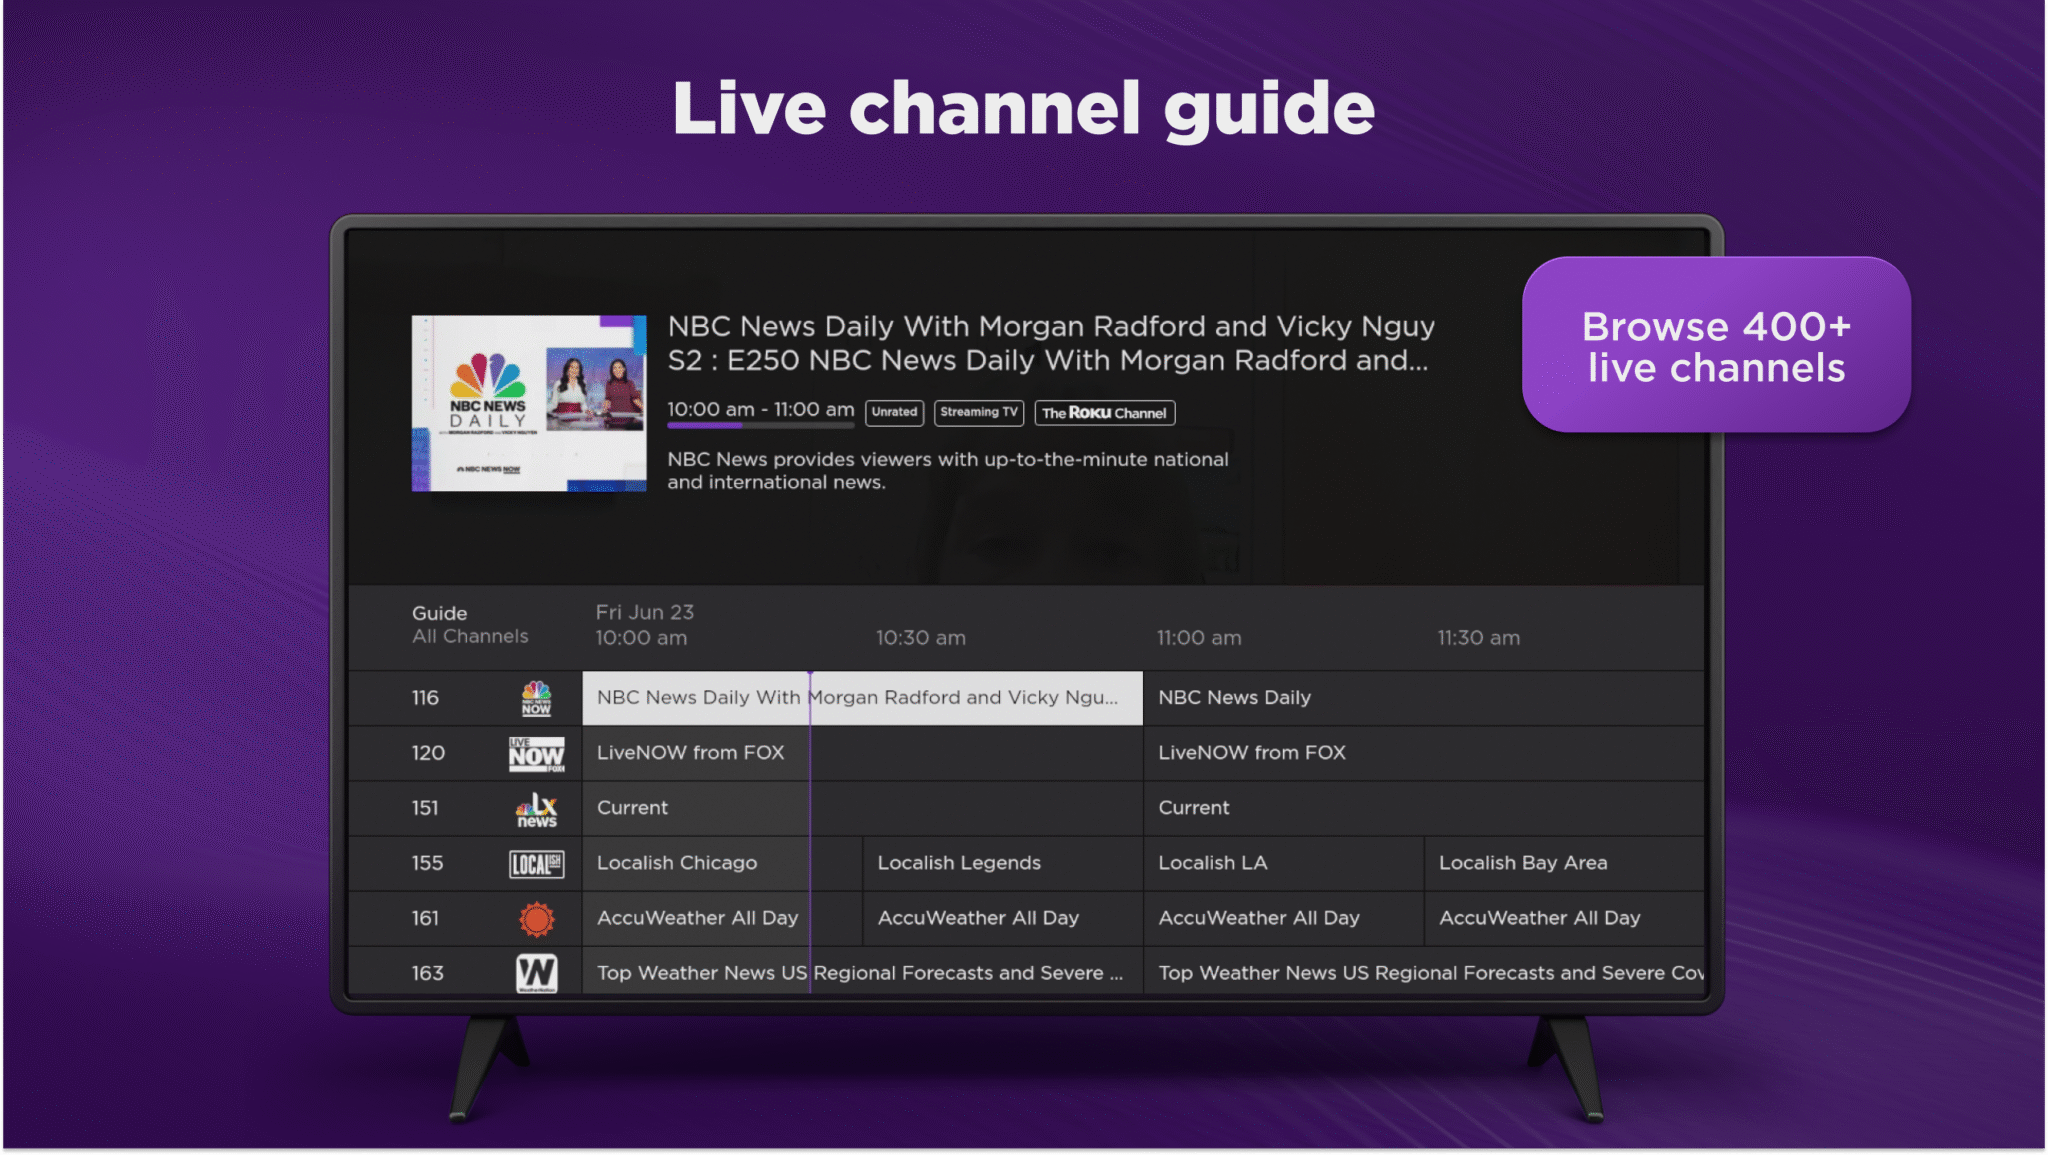Click the WeatherNation channel logo

pyautogui.click(x=537, y=972)
